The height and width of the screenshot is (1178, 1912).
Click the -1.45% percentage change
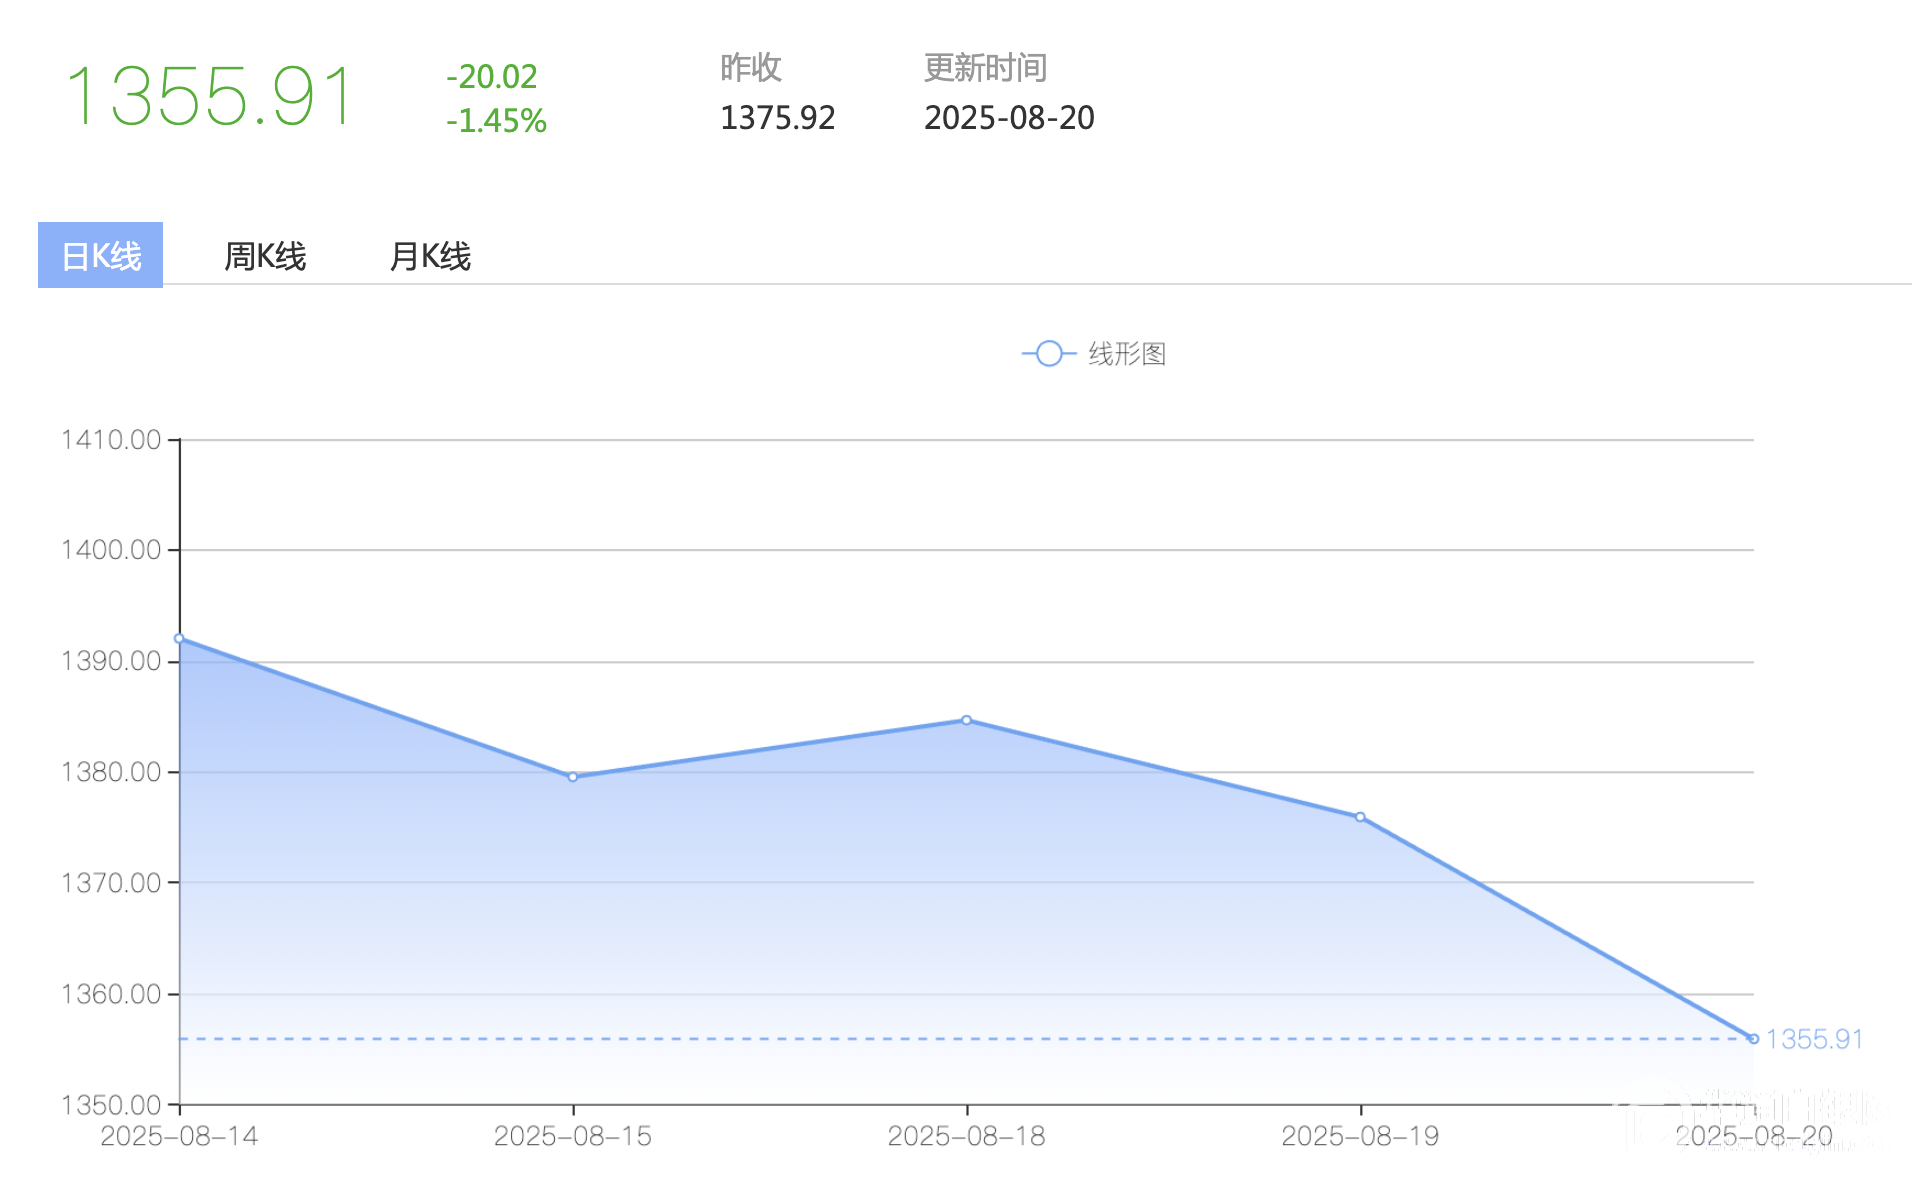497,121
